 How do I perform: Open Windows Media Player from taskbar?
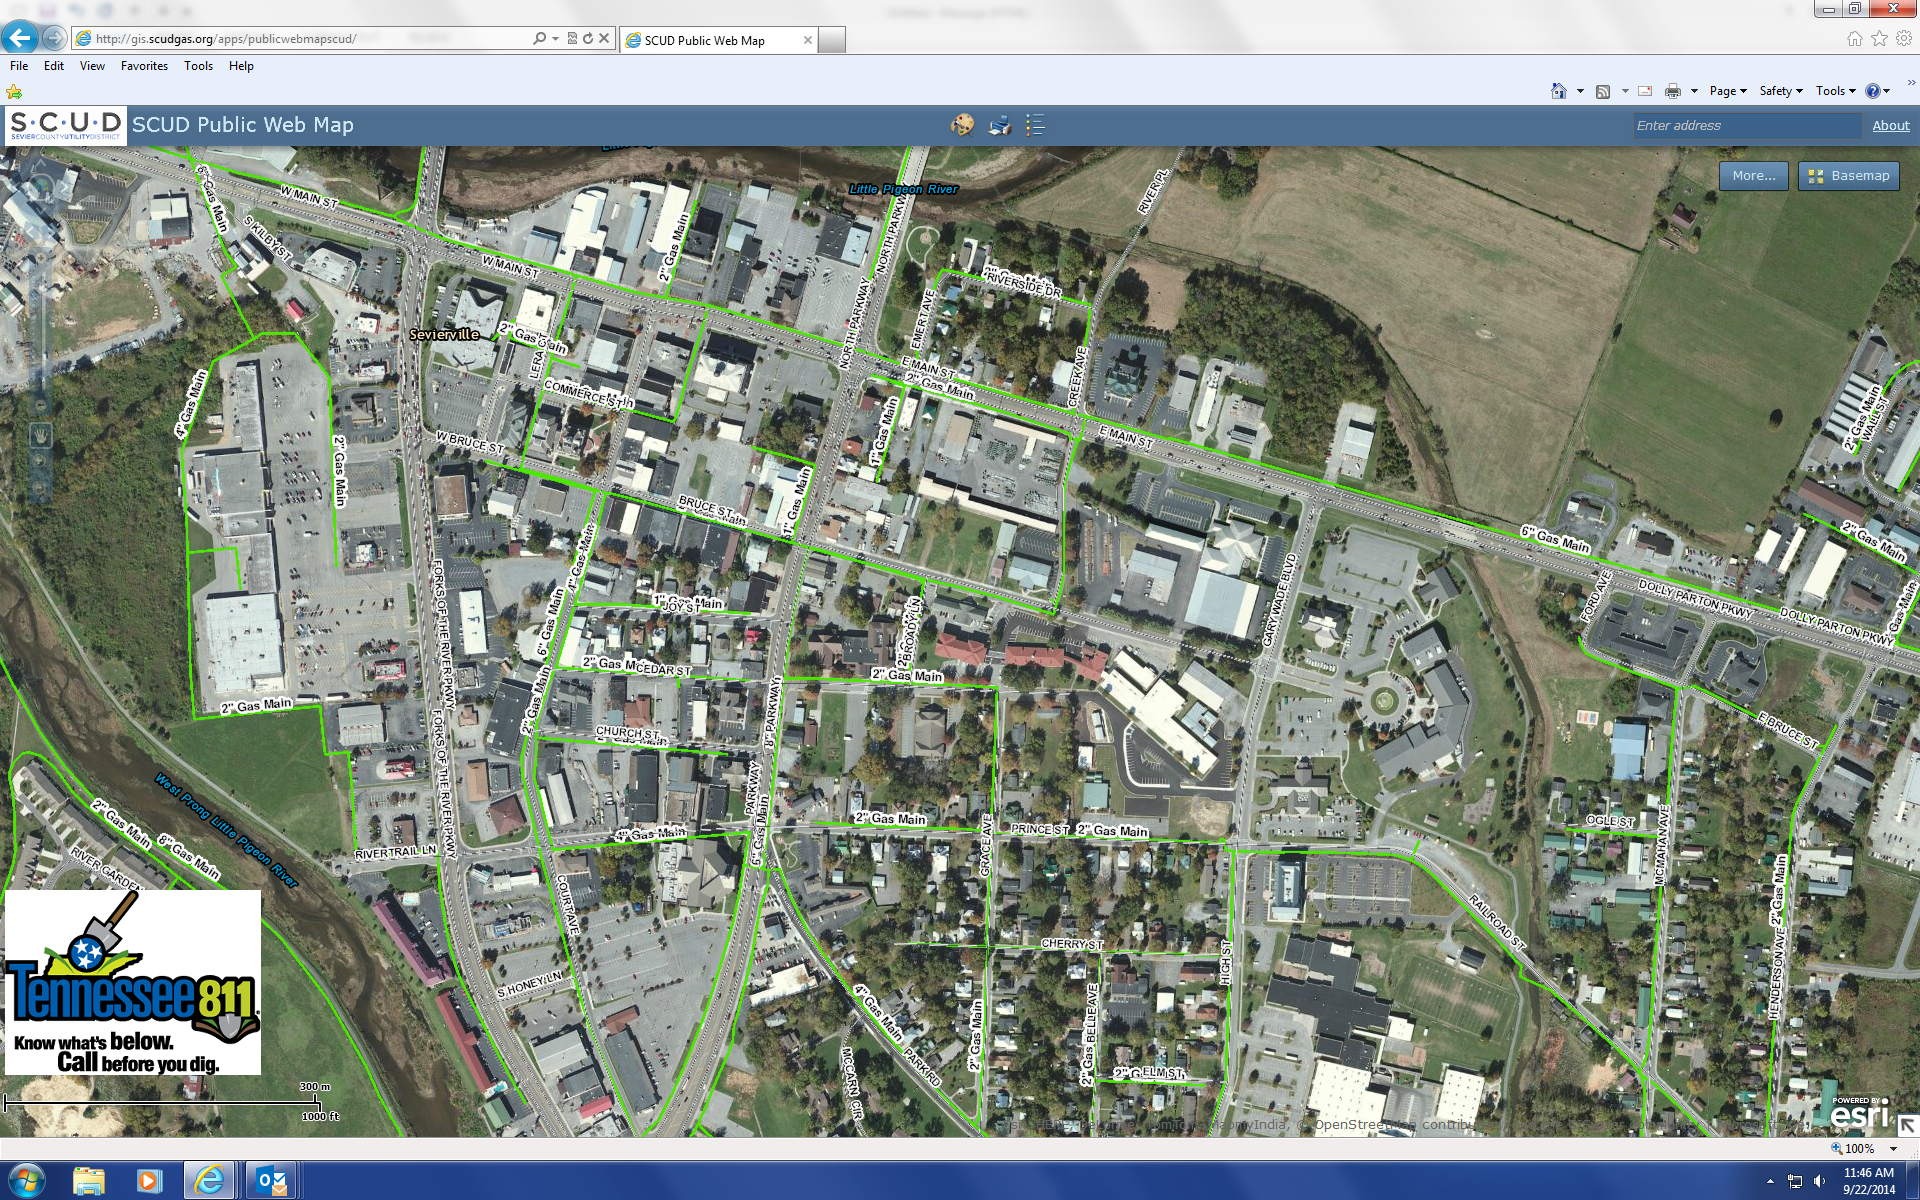pyautogui.click(x=148, y=1181)
